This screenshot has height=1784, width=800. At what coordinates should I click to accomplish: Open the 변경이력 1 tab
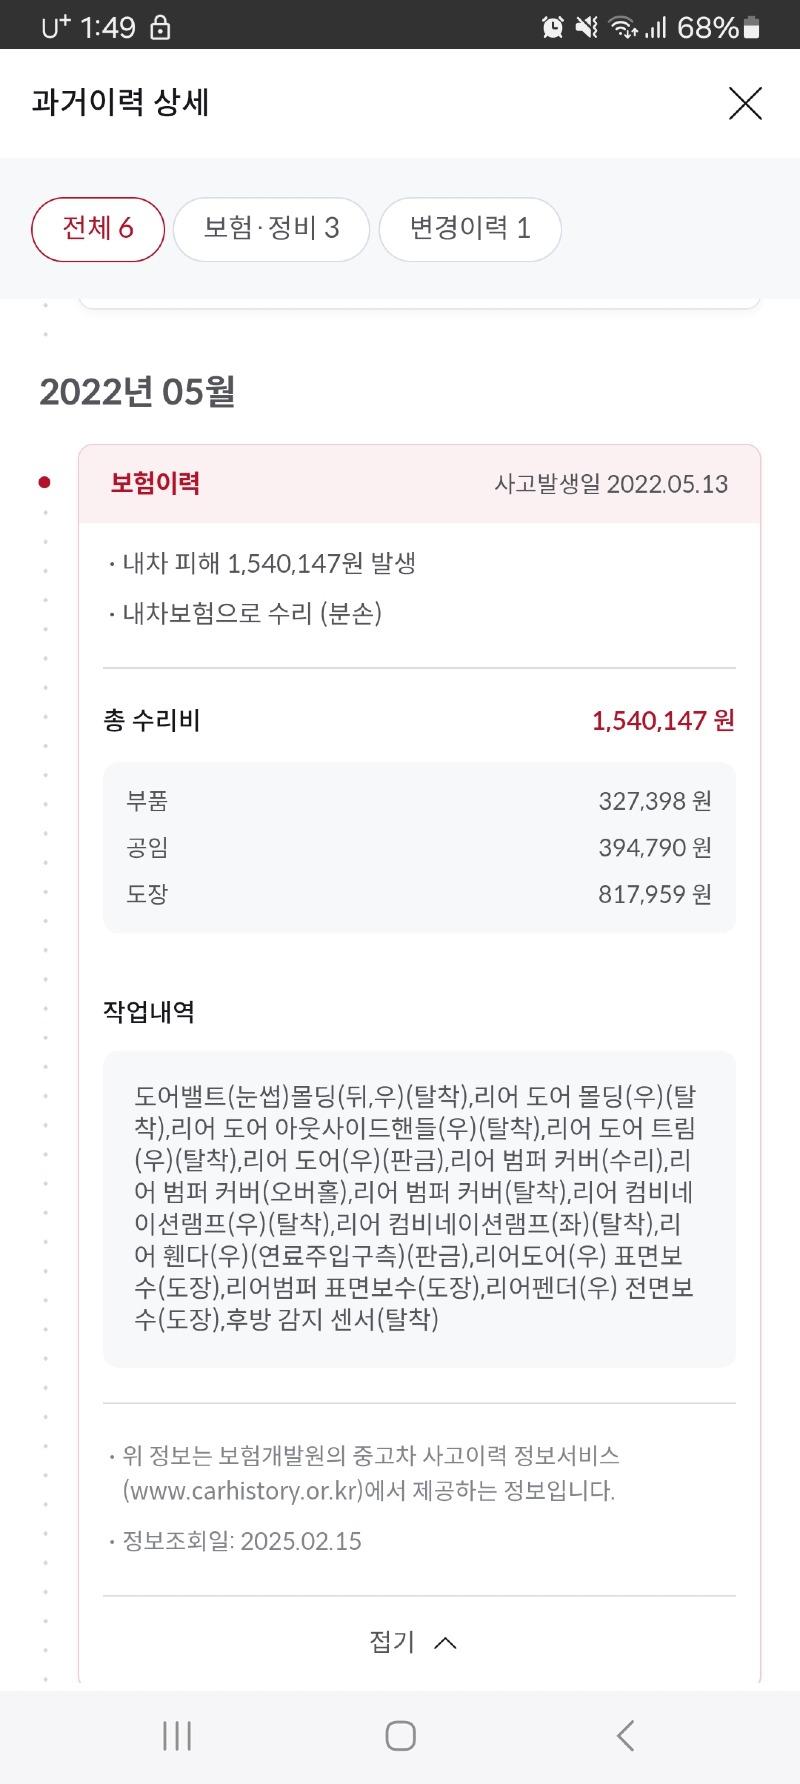tap(470, 229)
